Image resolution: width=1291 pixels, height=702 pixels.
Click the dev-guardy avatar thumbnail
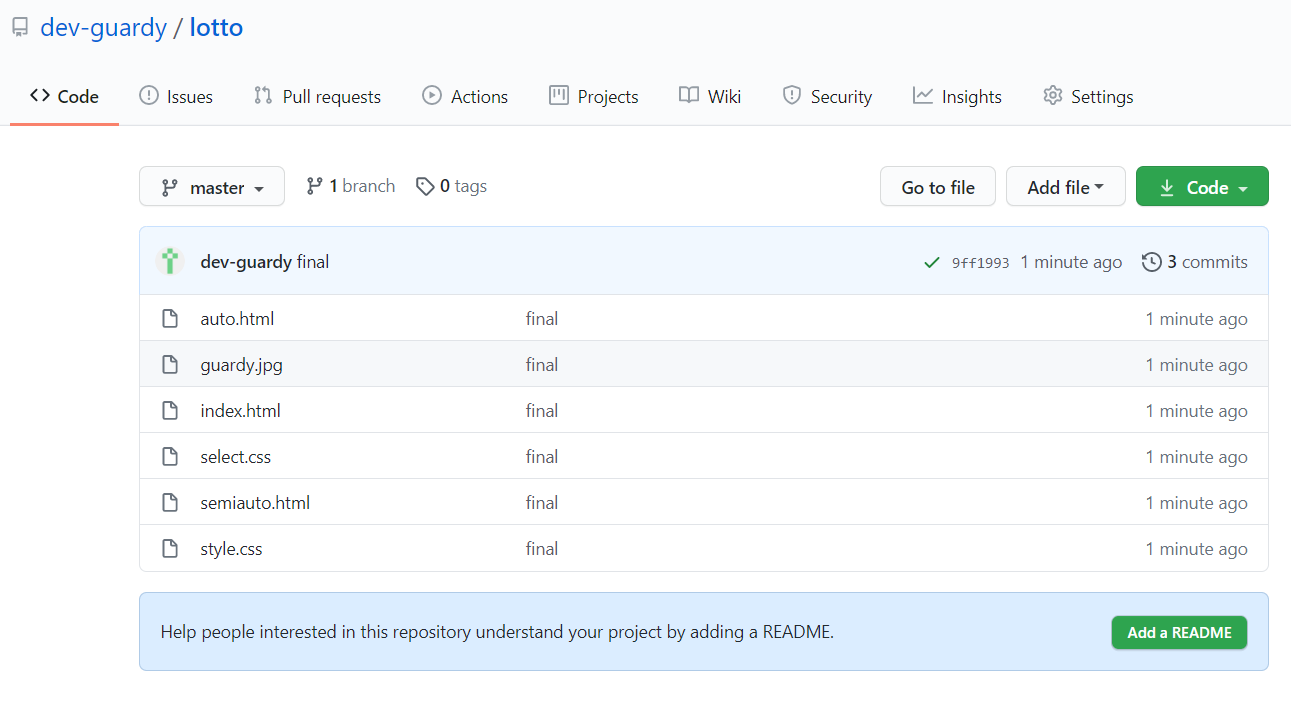coord(171,262)
